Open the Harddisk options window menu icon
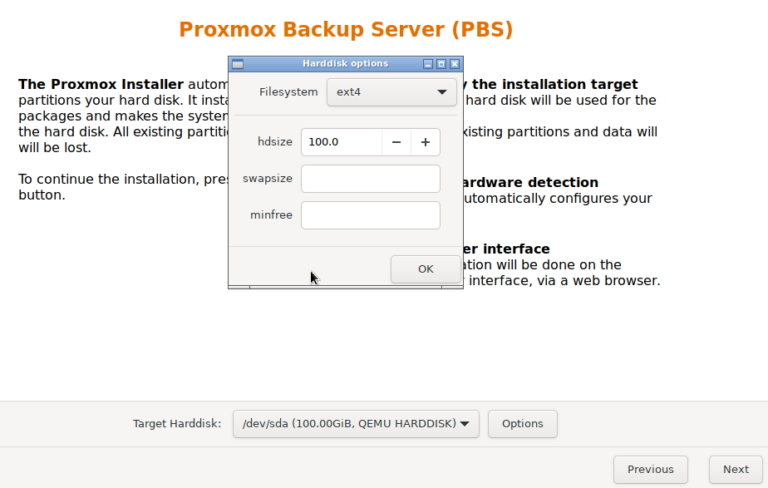This screenshot has height=488, width=768. tap(238, 64)
